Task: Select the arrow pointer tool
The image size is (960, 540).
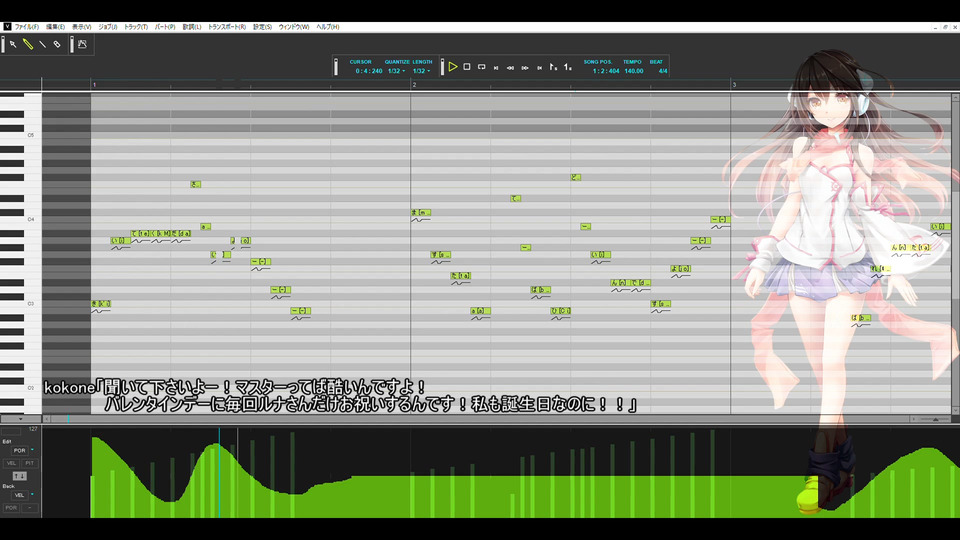Action: coord(13,44)
